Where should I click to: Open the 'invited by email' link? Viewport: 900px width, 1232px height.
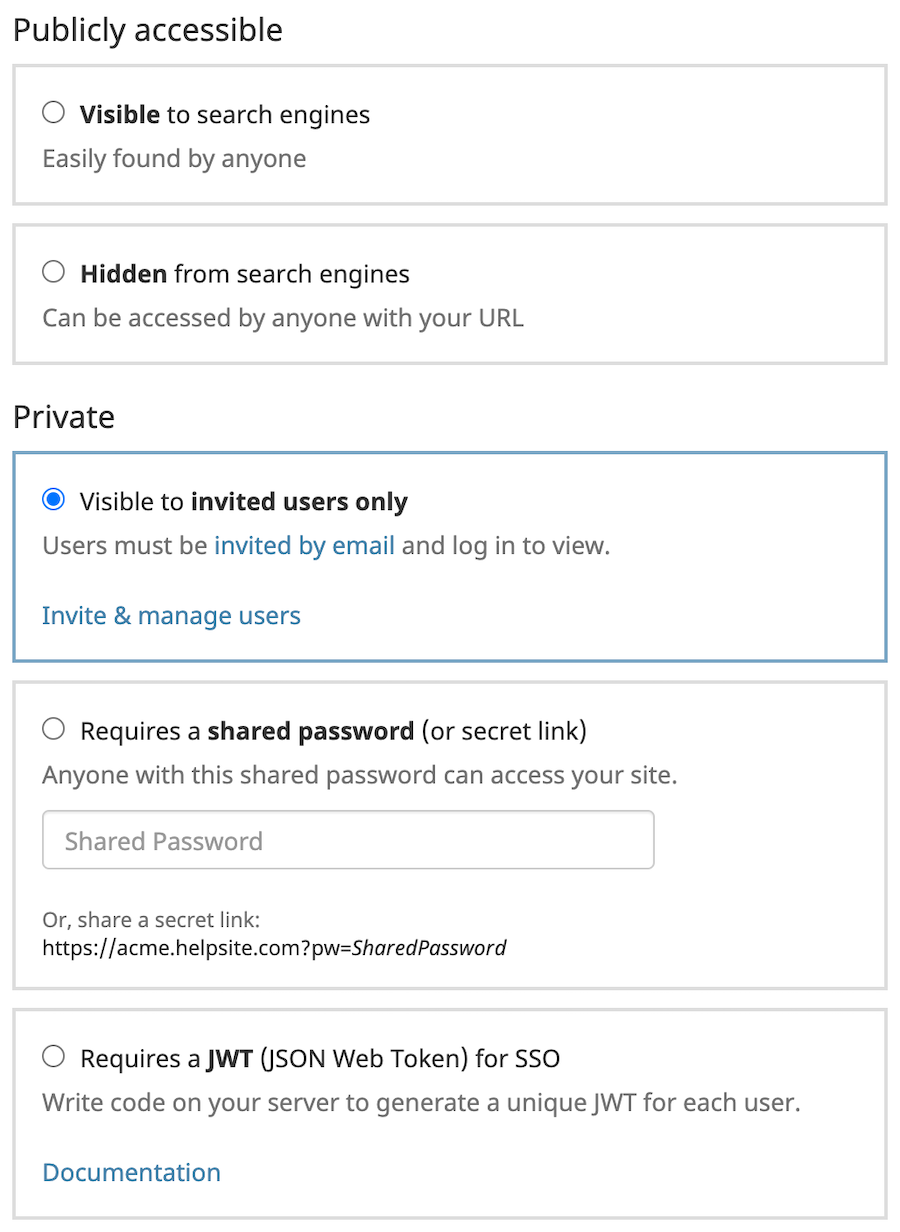304,546
